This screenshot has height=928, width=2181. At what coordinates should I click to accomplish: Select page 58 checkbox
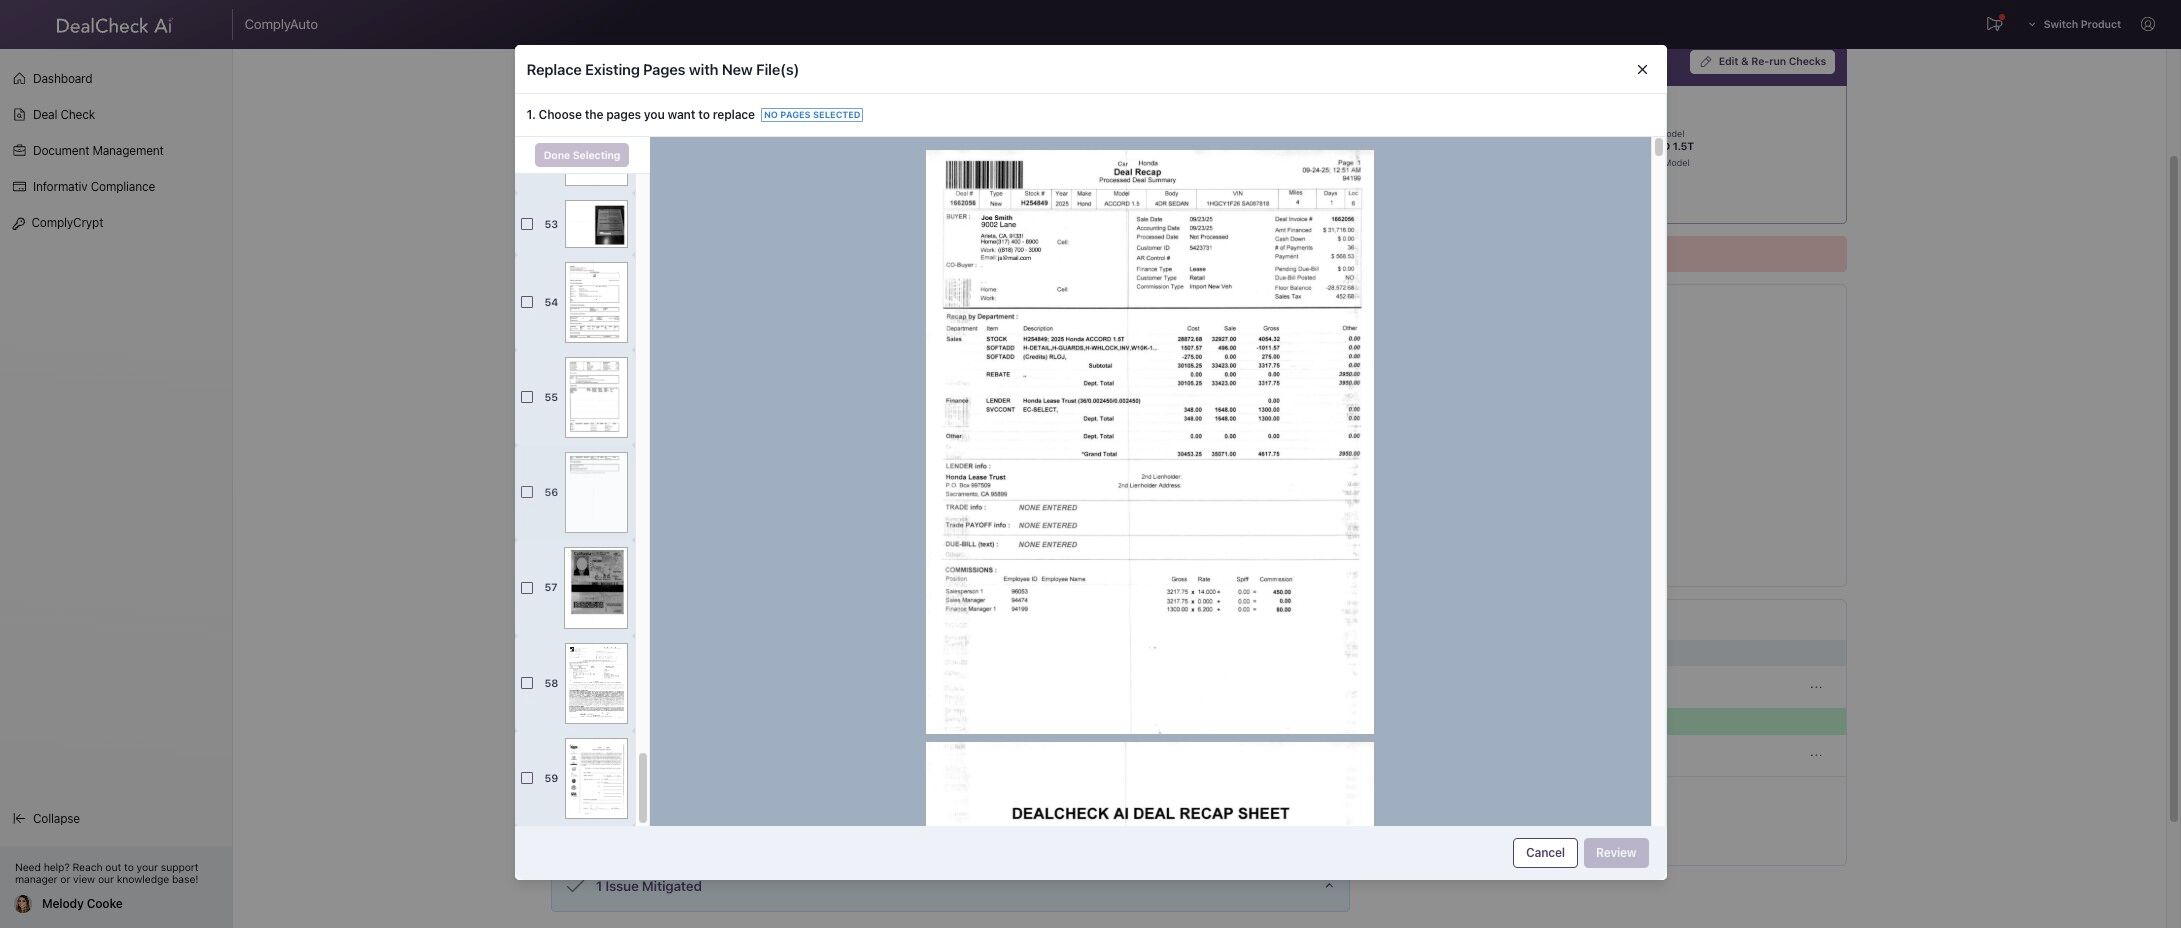click(x=527, y=683)
